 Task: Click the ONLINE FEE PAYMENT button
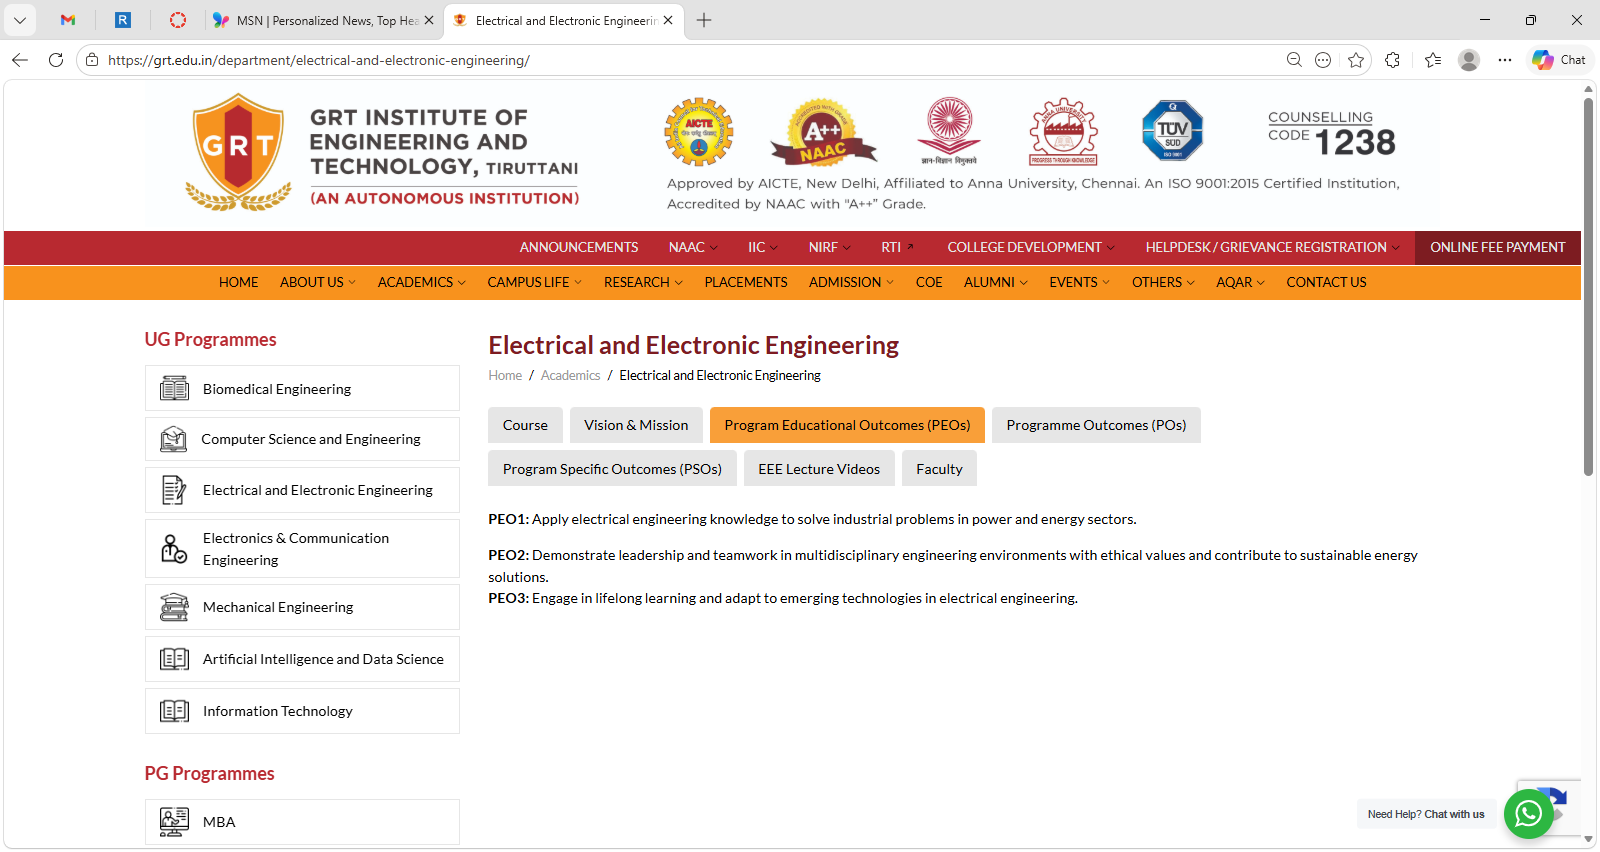pos(1497,248)
